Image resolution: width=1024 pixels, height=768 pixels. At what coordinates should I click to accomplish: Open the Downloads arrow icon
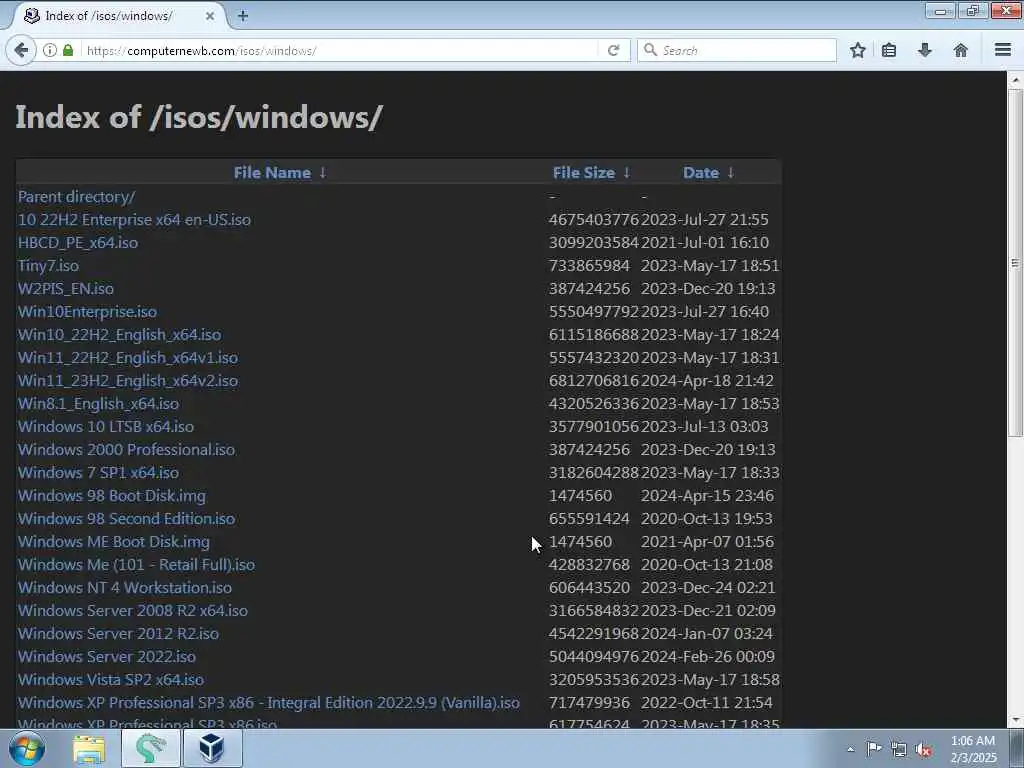pyautogui.click(x=924, y=50)
